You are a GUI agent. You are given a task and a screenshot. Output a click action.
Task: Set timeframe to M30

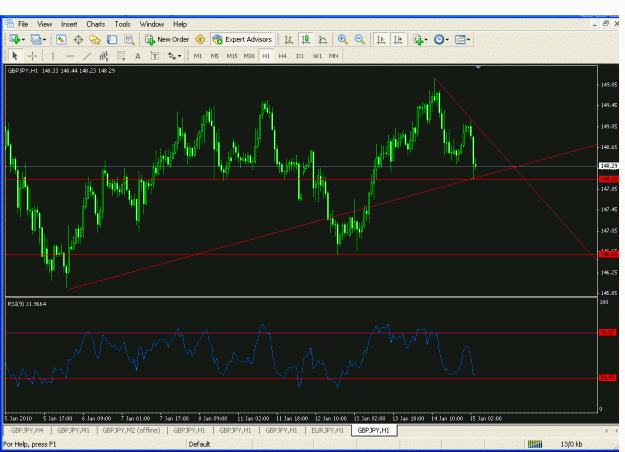(x=249, y=56)
